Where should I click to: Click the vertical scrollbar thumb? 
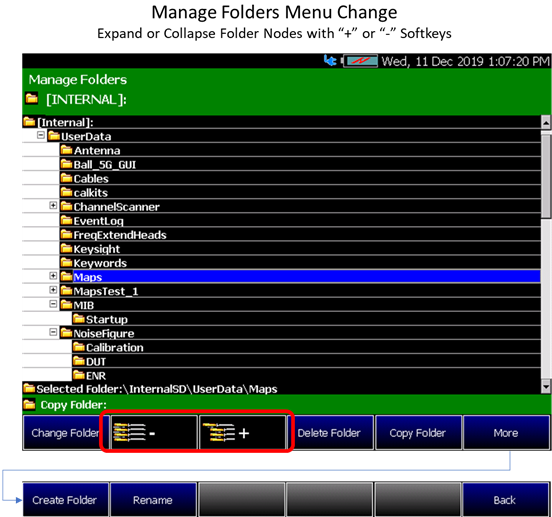point(546,175)
